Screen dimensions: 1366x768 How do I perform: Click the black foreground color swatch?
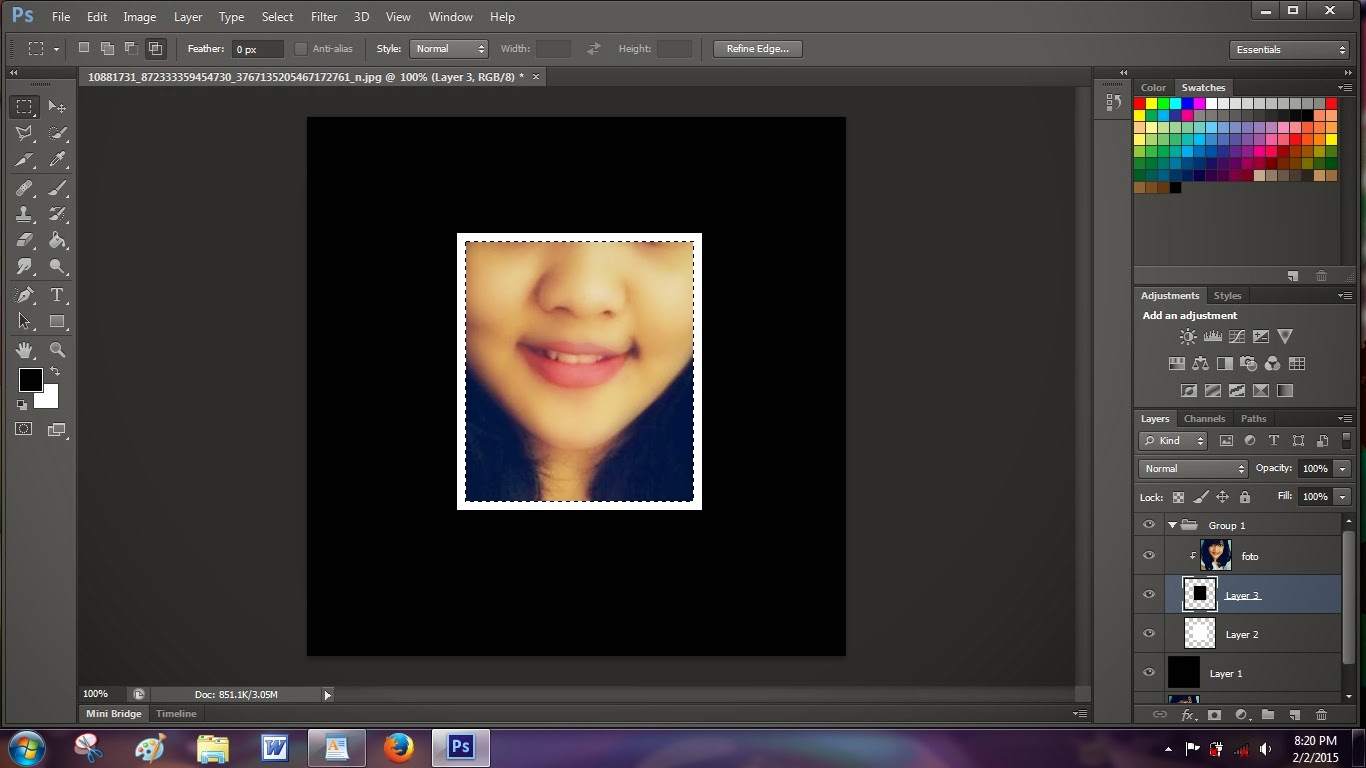click(30, 380)
